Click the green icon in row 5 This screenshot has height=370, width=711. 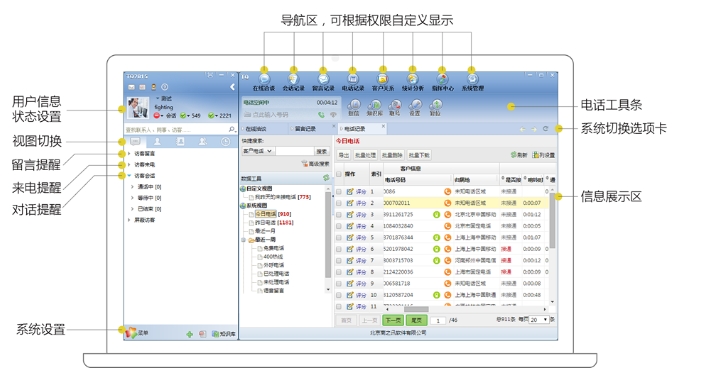pyautogui.click(x=436, y=238)
